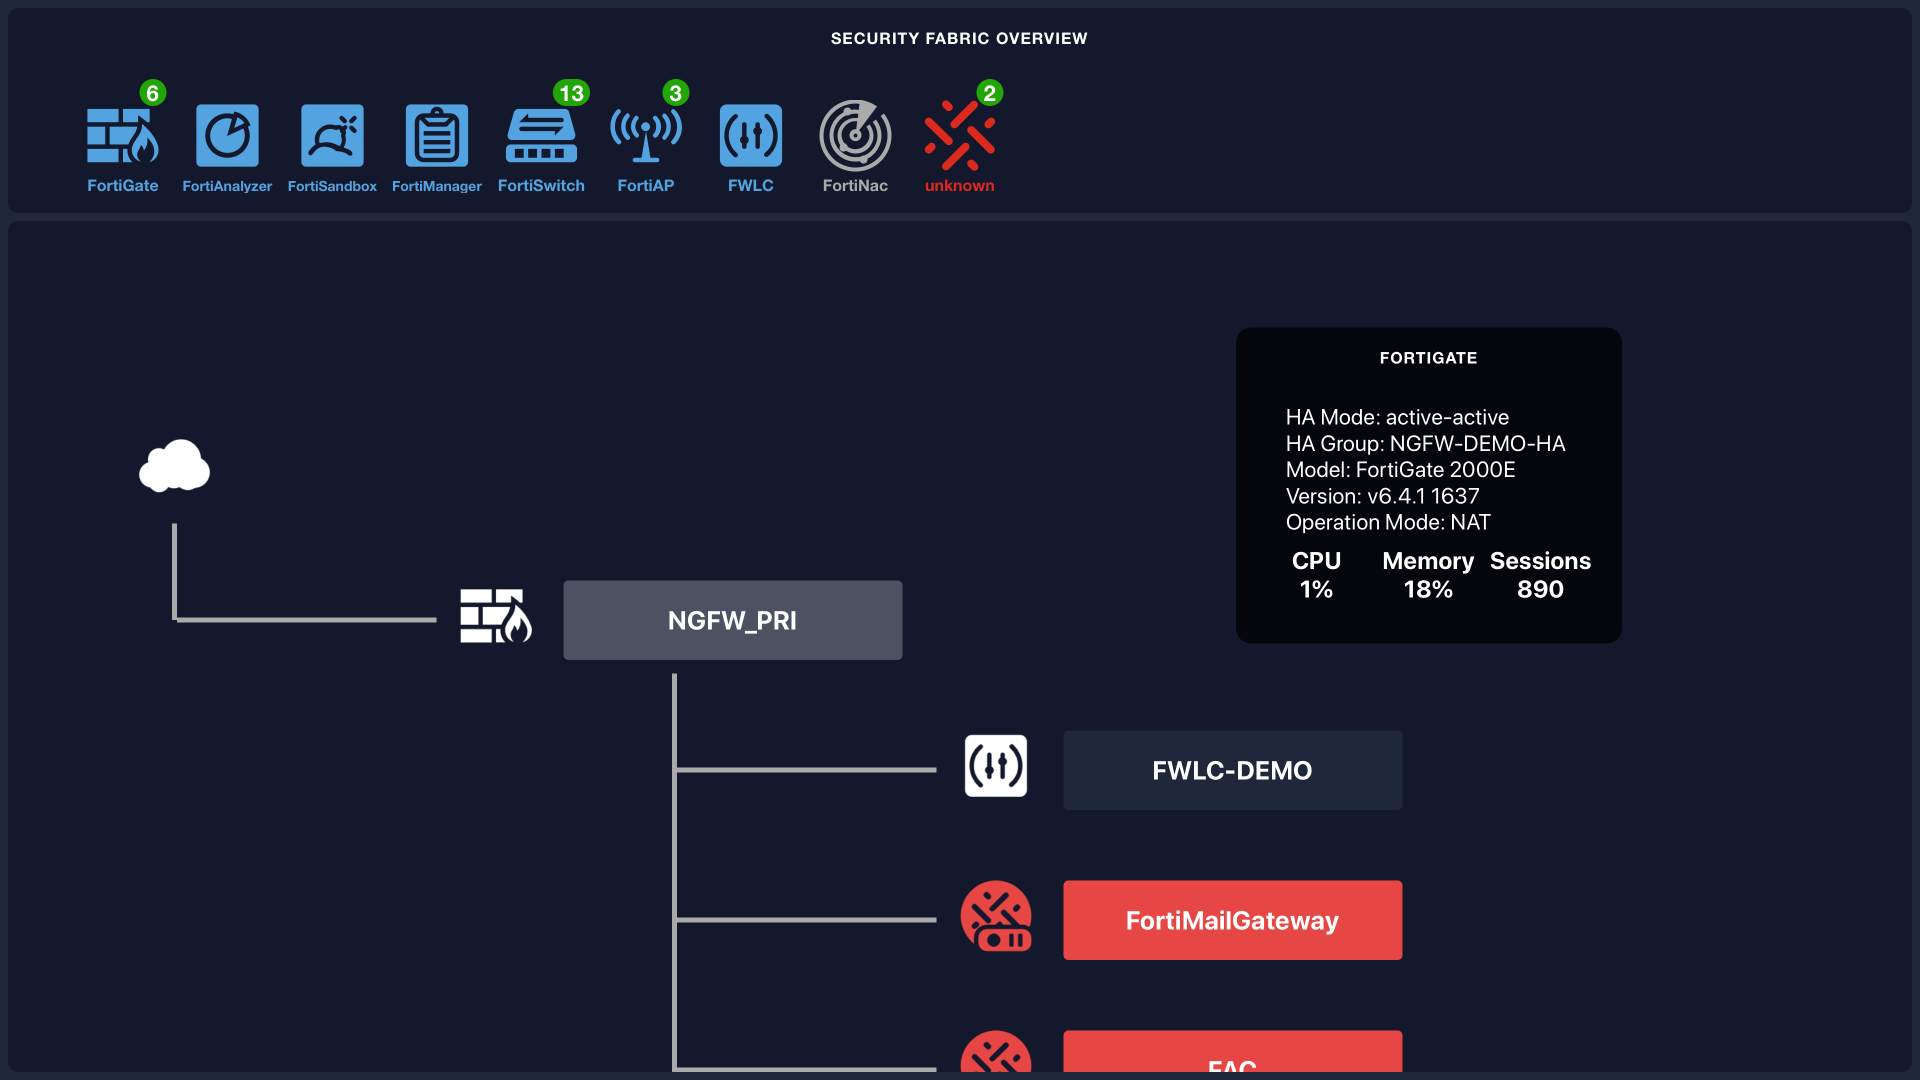The image size is (1920, 1080).
Task: Select the FortiGate icon in the fabric overview
Action: click(122, 136)
